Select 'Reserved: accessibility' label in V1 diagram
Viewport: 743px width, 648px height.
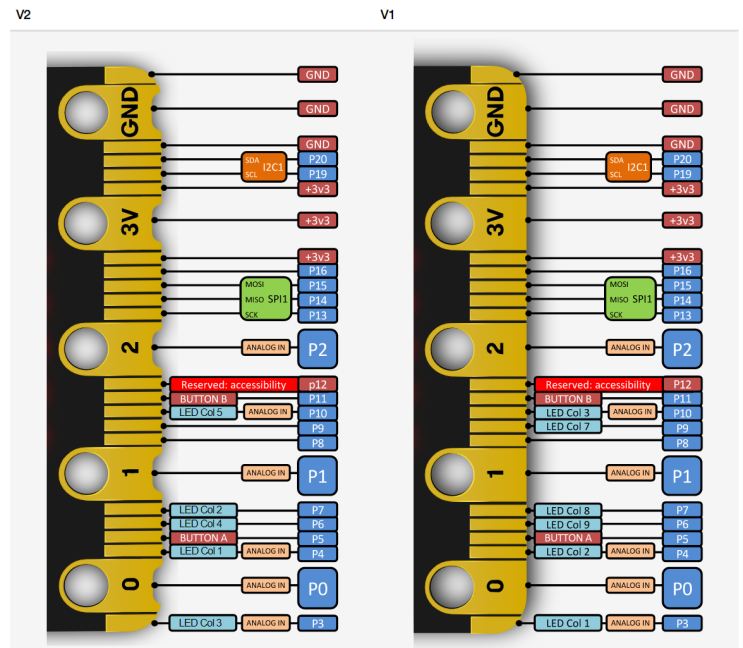(598, 385)
